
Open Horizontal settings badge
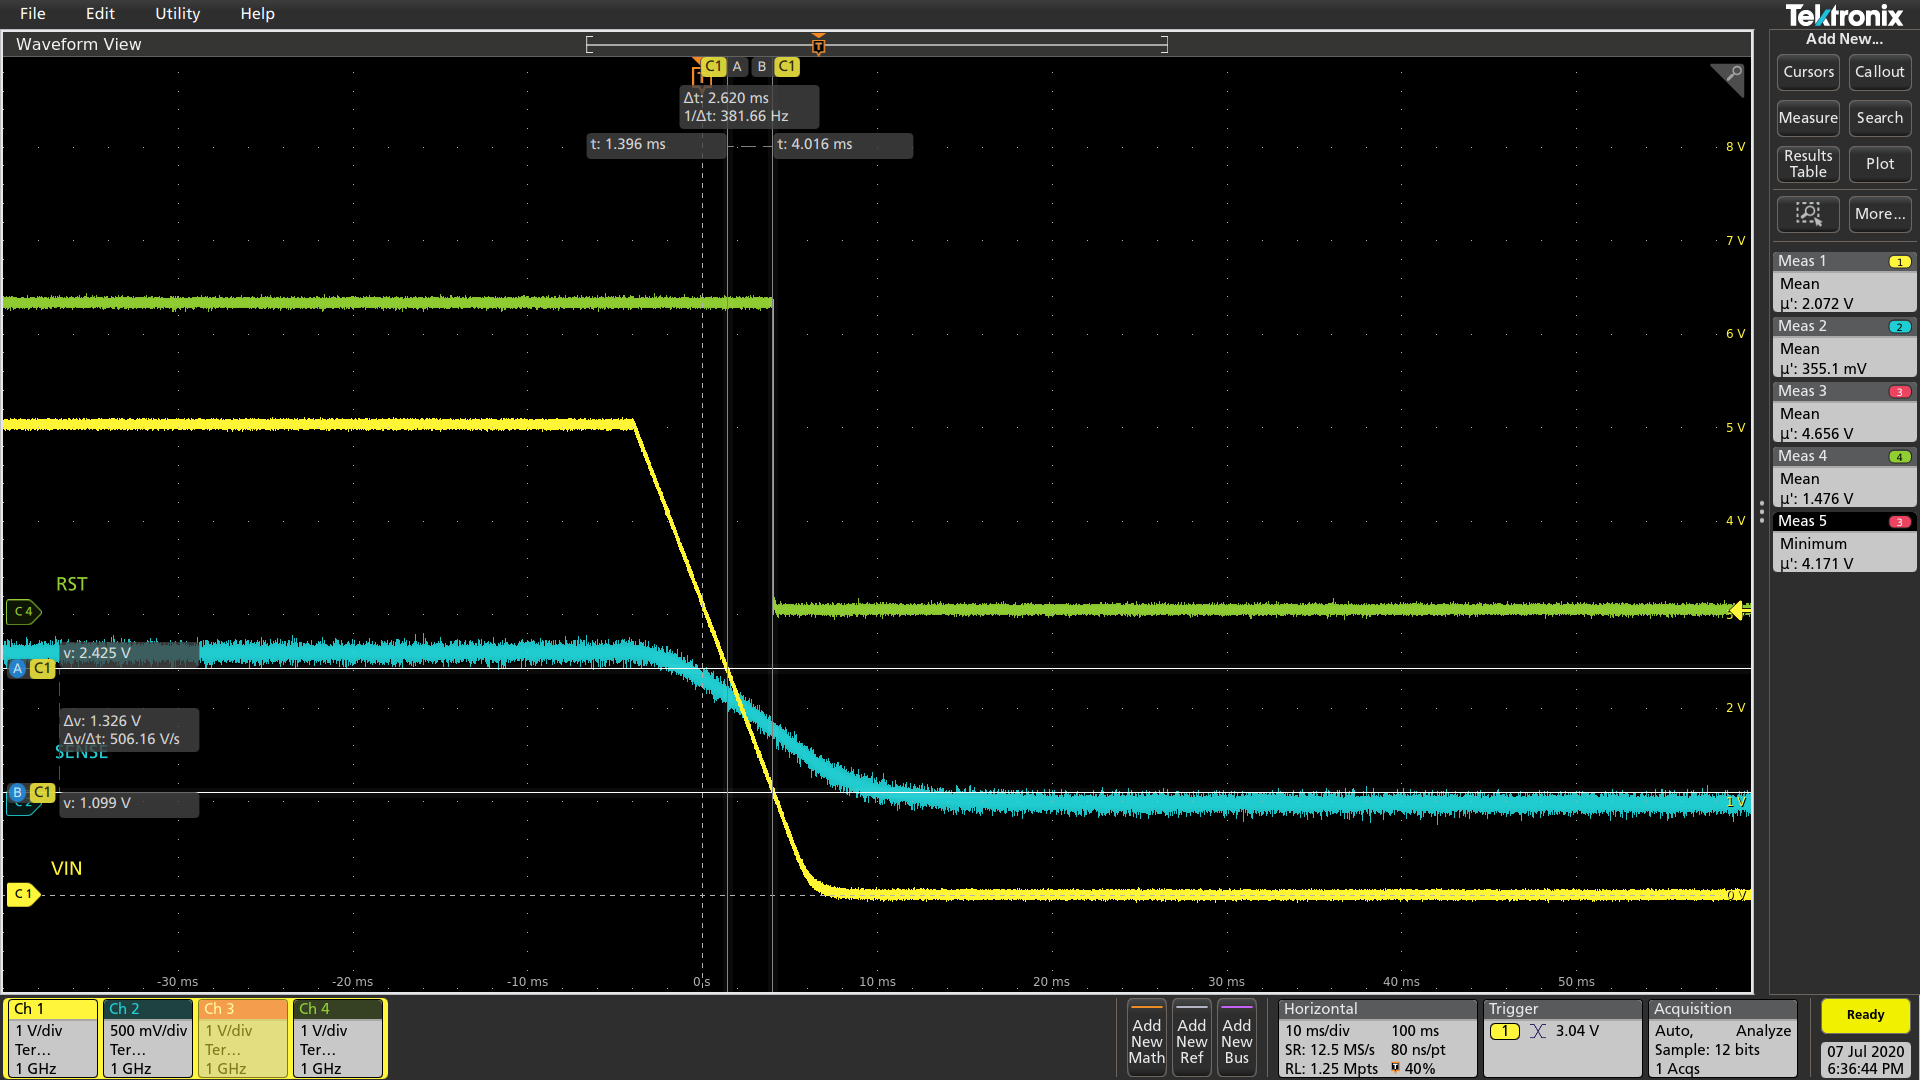tap(1376, 1038)
